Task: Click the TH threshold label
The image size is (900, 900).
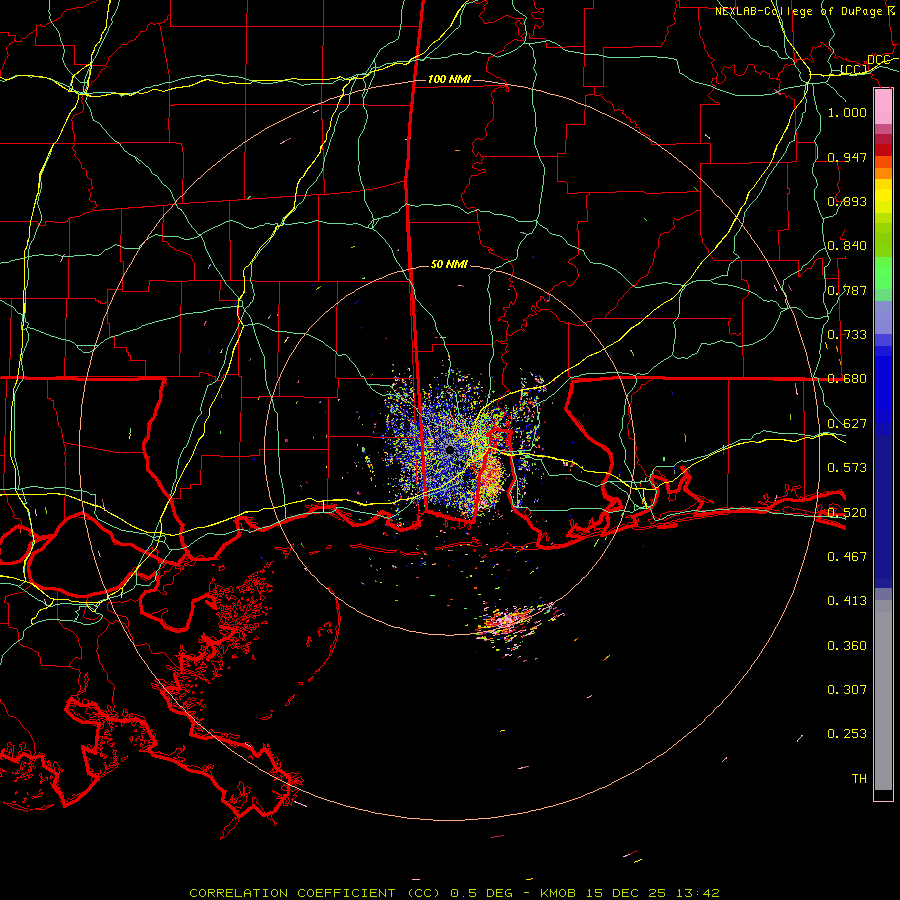Action: click(x=859, y=778)
